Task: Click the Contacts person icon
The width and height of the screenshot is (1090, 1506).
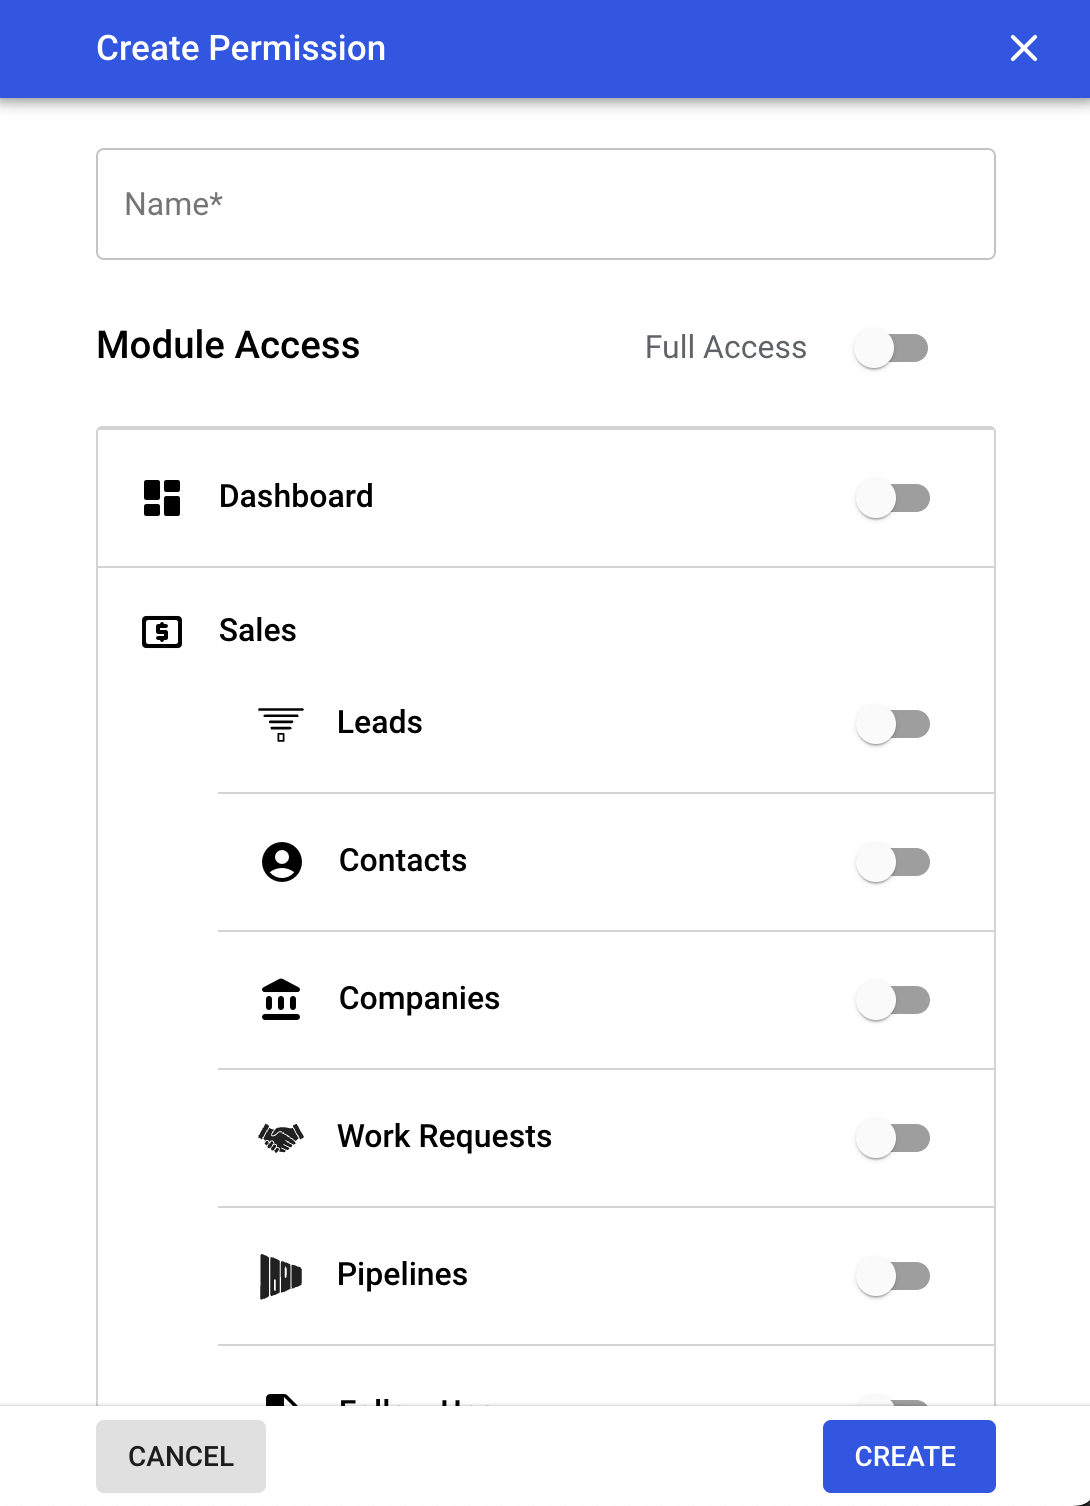Action: point(282,861)
